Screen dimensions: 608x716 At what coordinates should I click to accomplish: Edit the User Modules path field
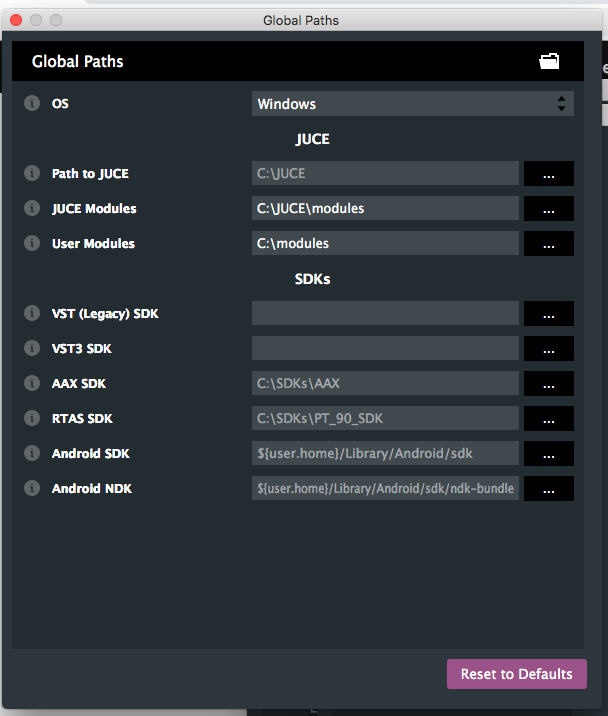coord(385,243)
